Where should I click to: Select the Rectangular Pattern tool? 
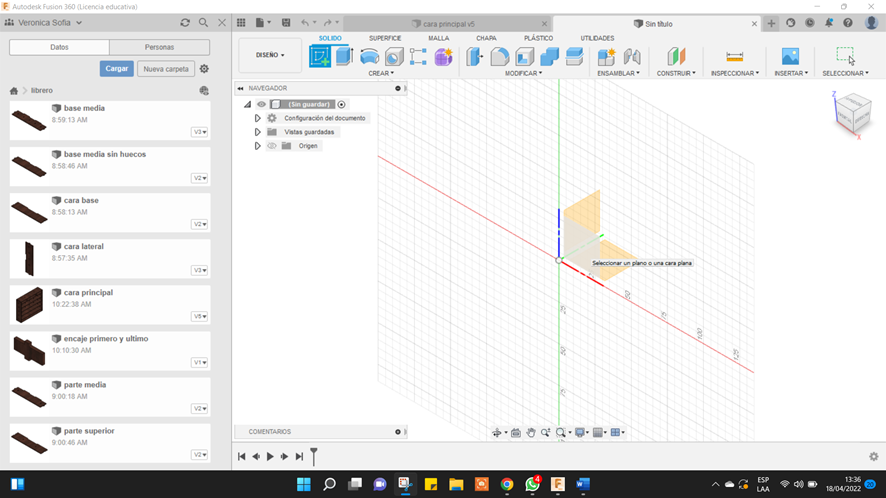coord(418,57)
